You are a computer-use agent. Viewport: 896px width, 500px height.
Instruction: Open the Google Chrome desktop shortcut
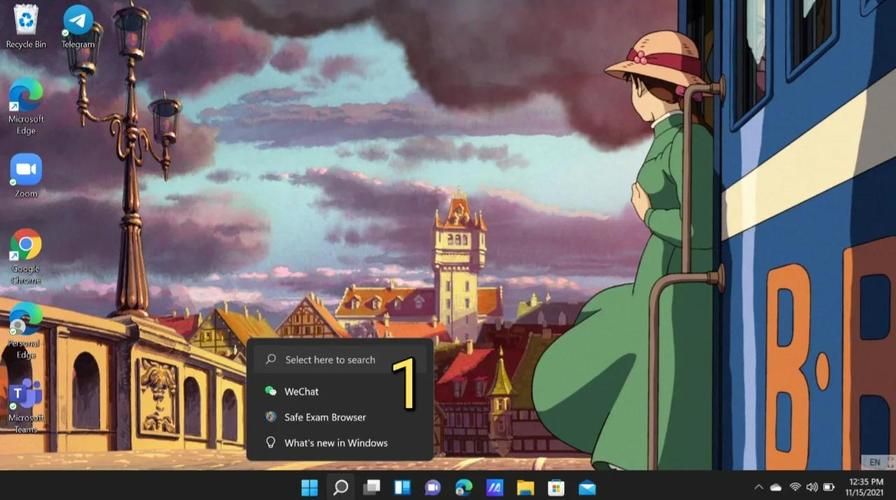click(26, 256)
